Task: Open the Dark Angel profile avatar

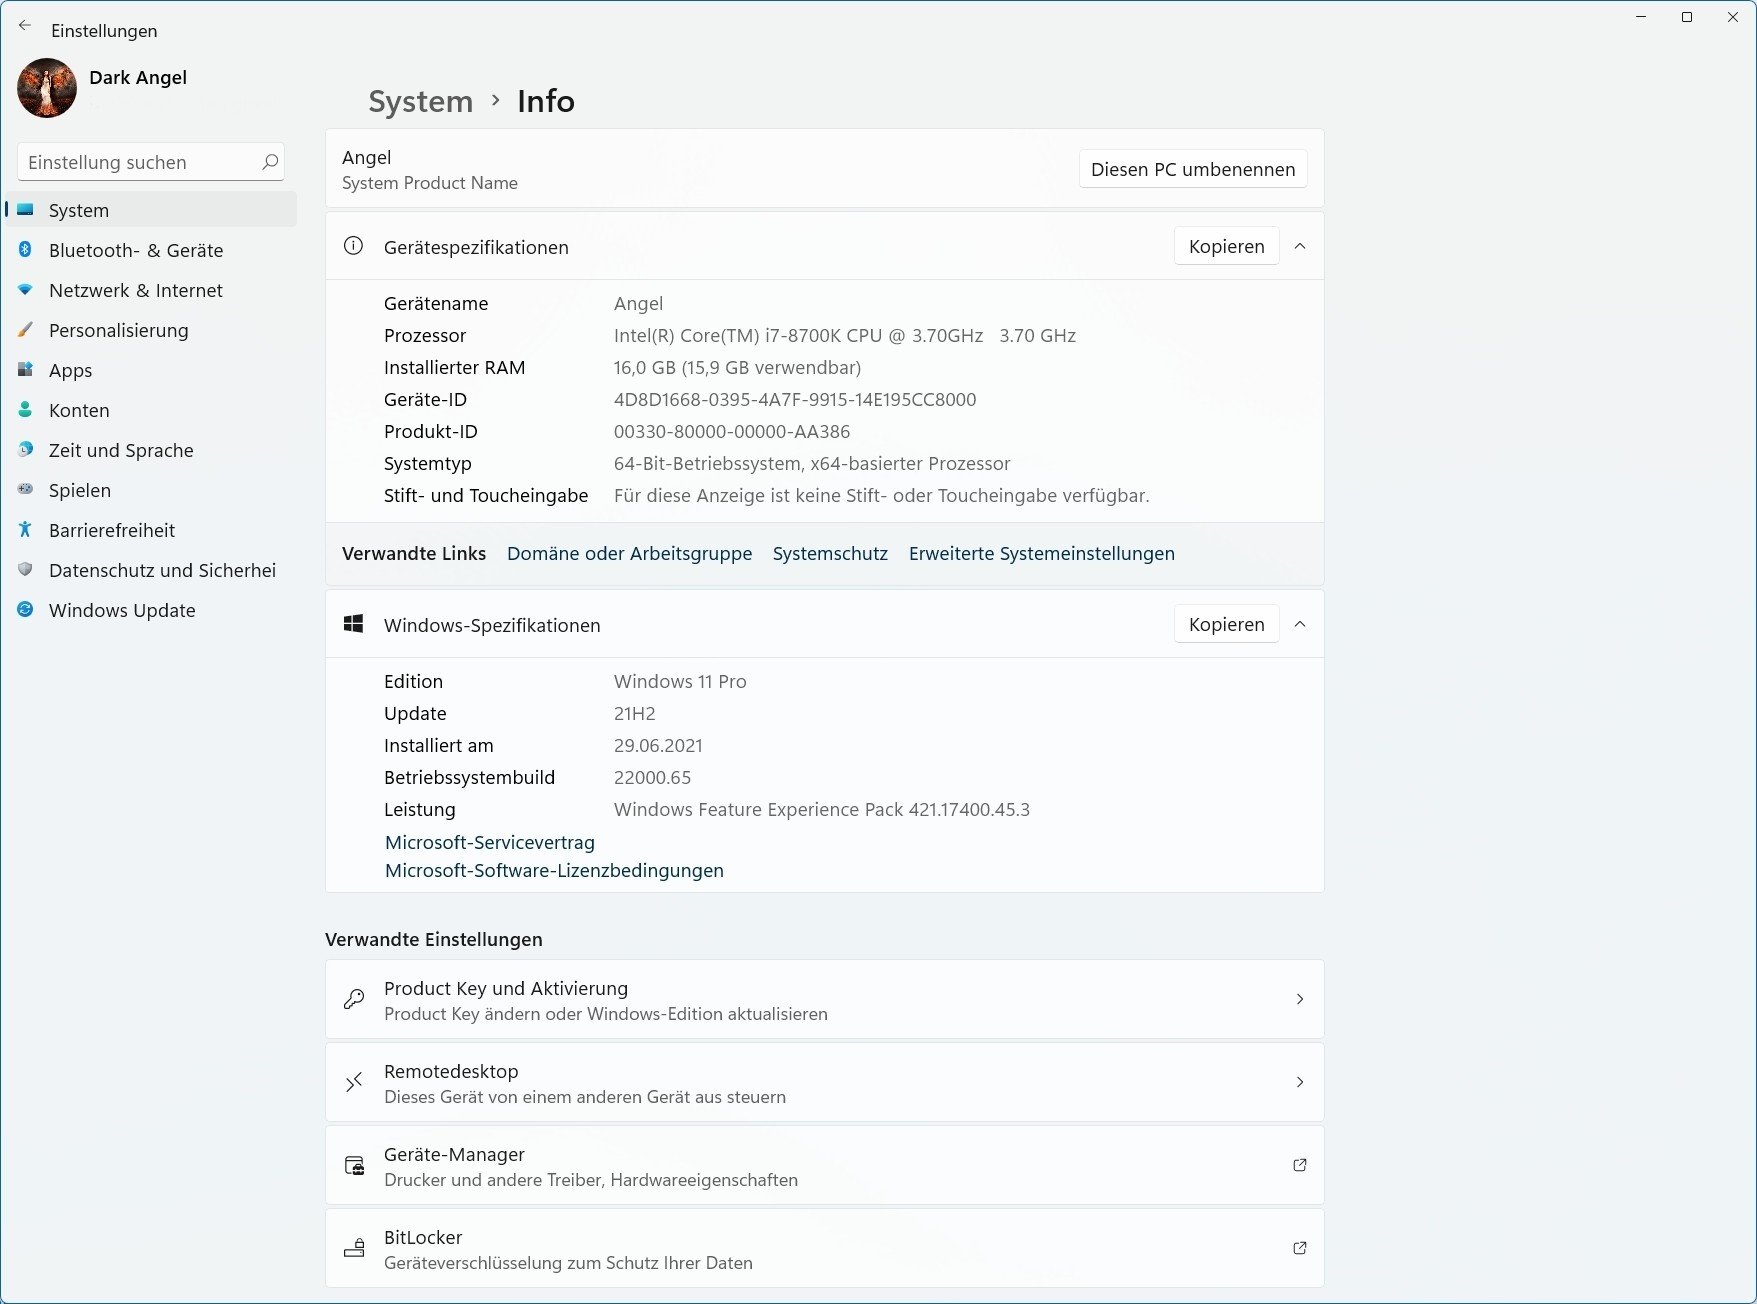Action: tap(47, 88)
